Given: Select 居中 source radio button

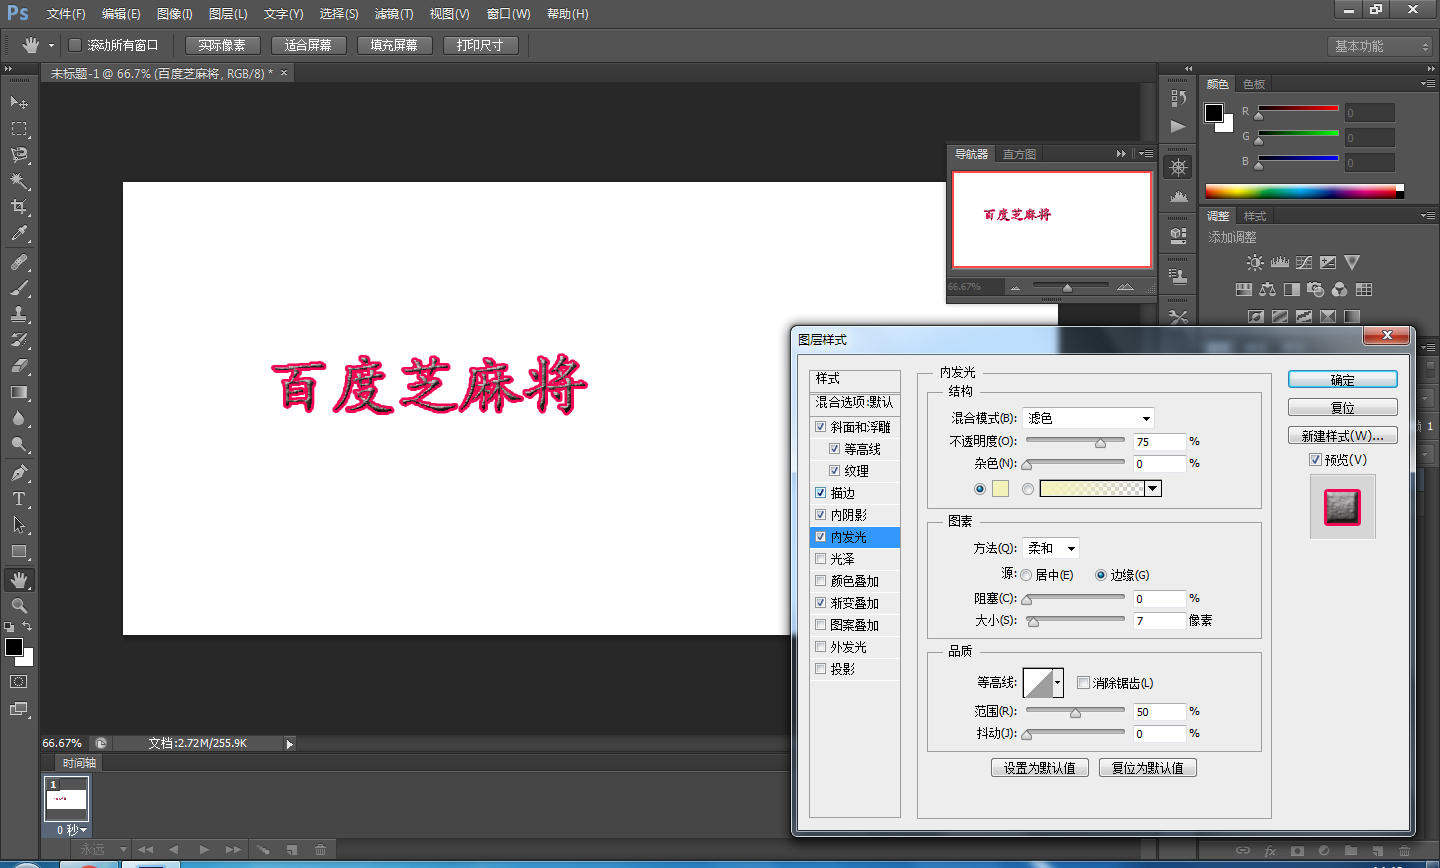Looking at the screenshot, I should pyautogui.click(x=1026, y=575).
